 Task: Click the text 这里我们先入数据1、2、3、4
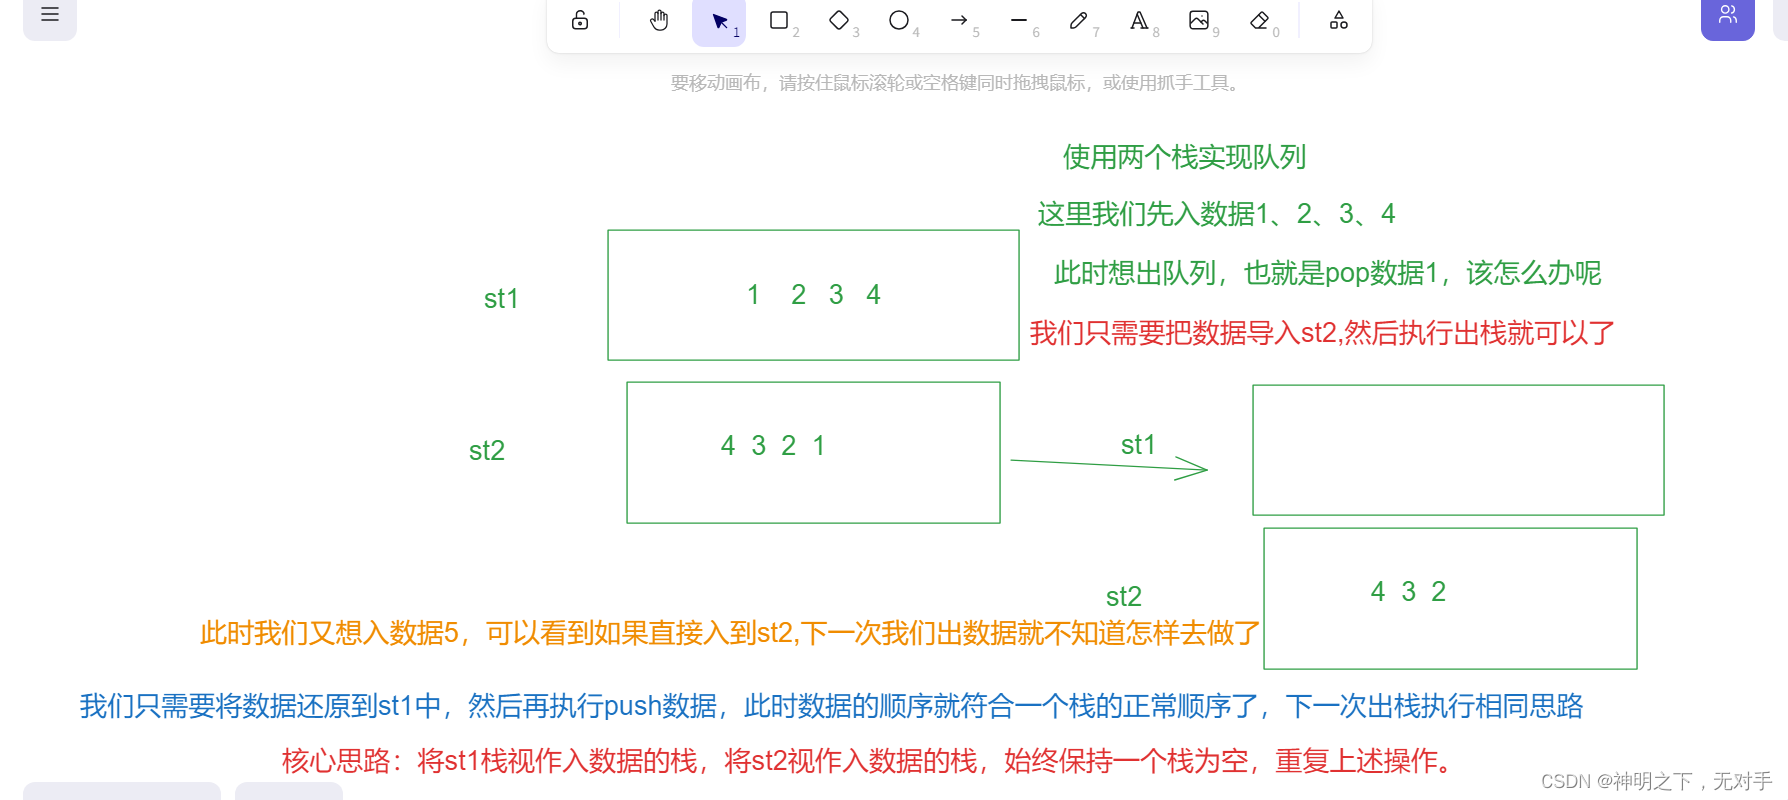click(1216, 214)
